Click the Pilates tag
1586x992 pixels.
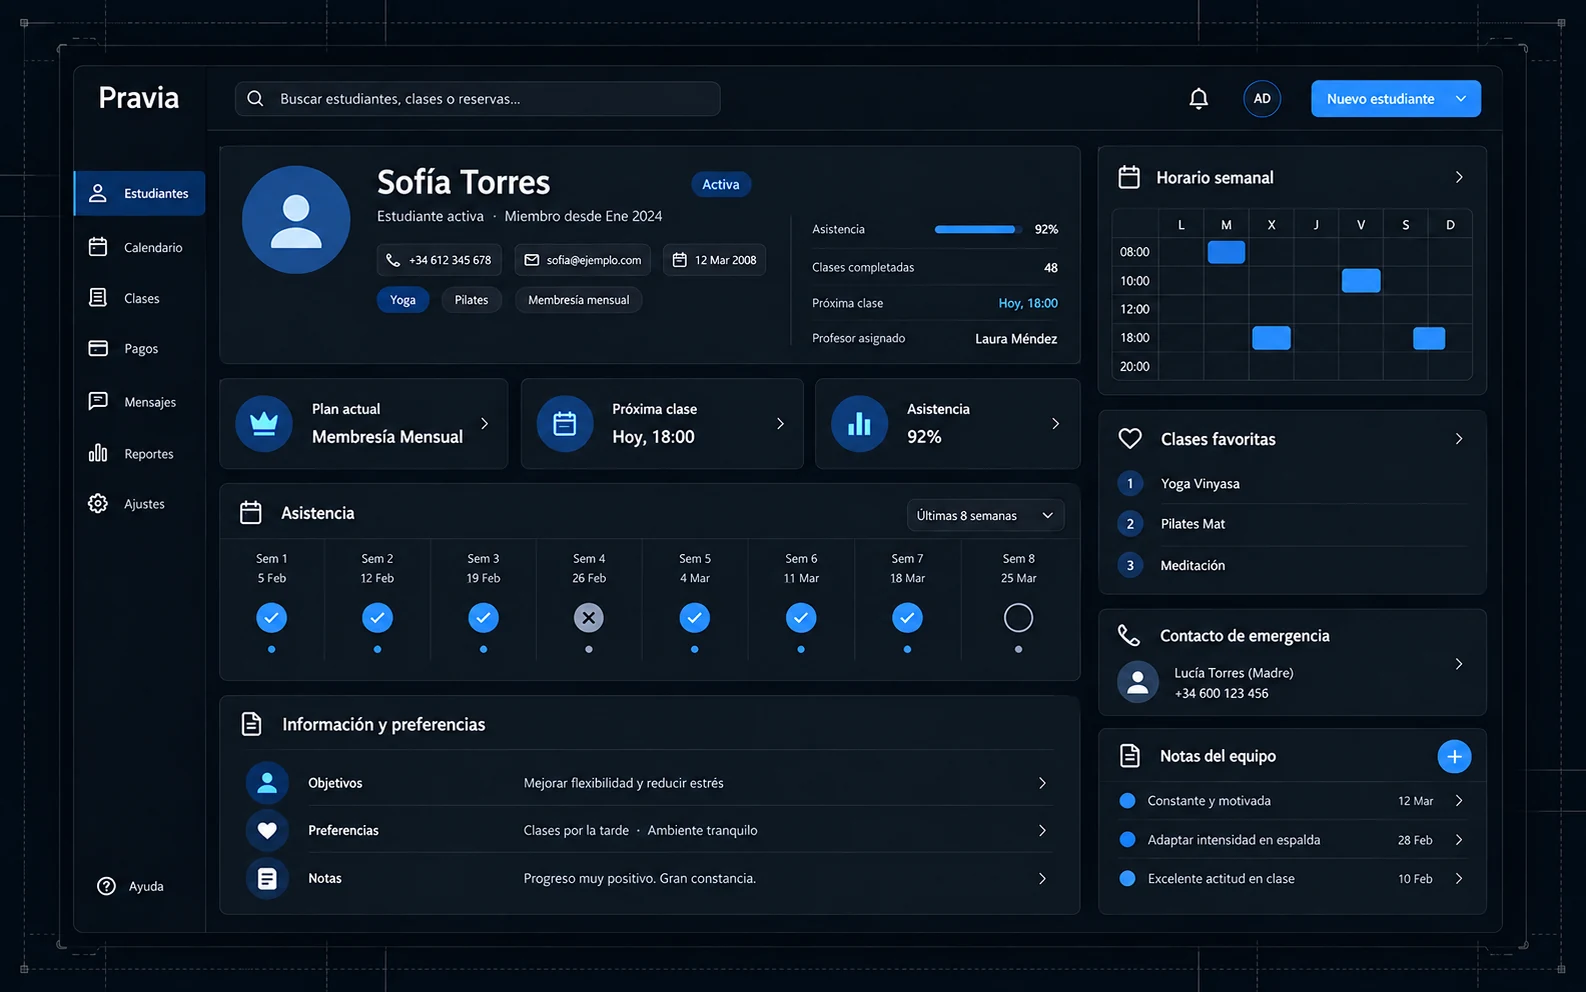471,300
